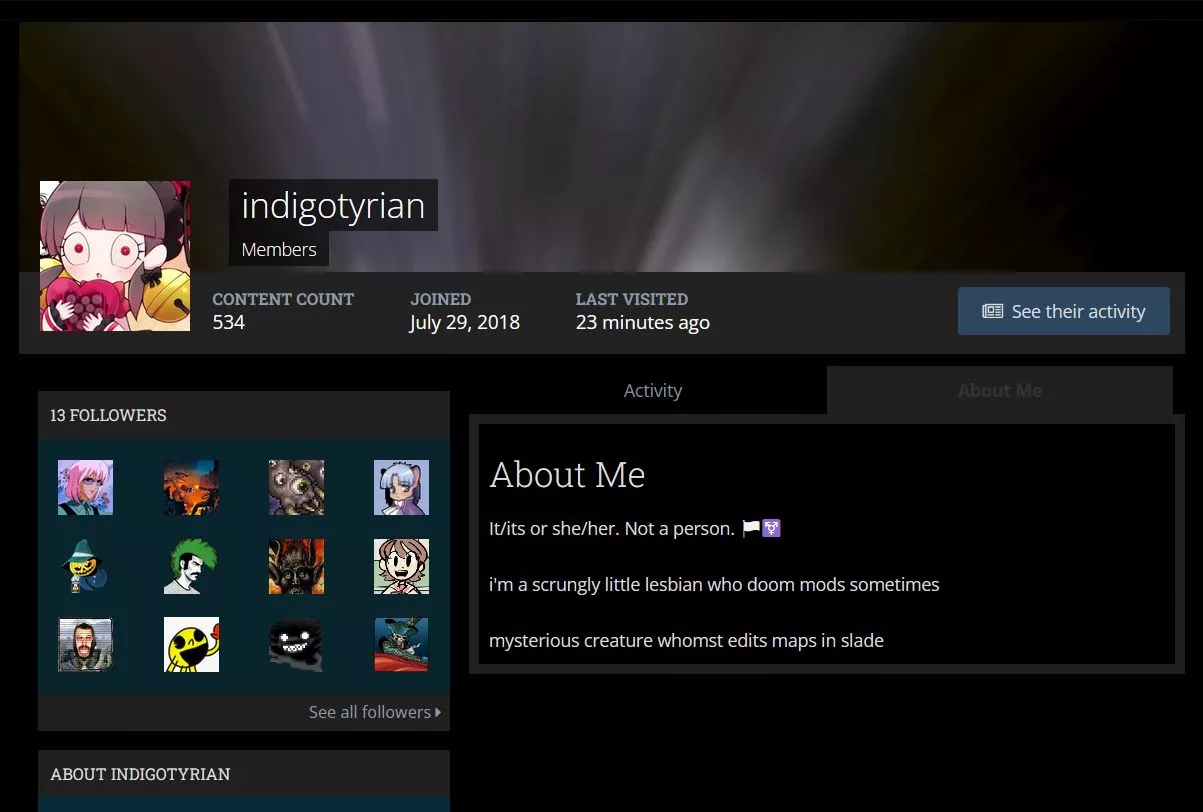Switch to the Activity tab
1203x812 pixels.
pos(652,391)
